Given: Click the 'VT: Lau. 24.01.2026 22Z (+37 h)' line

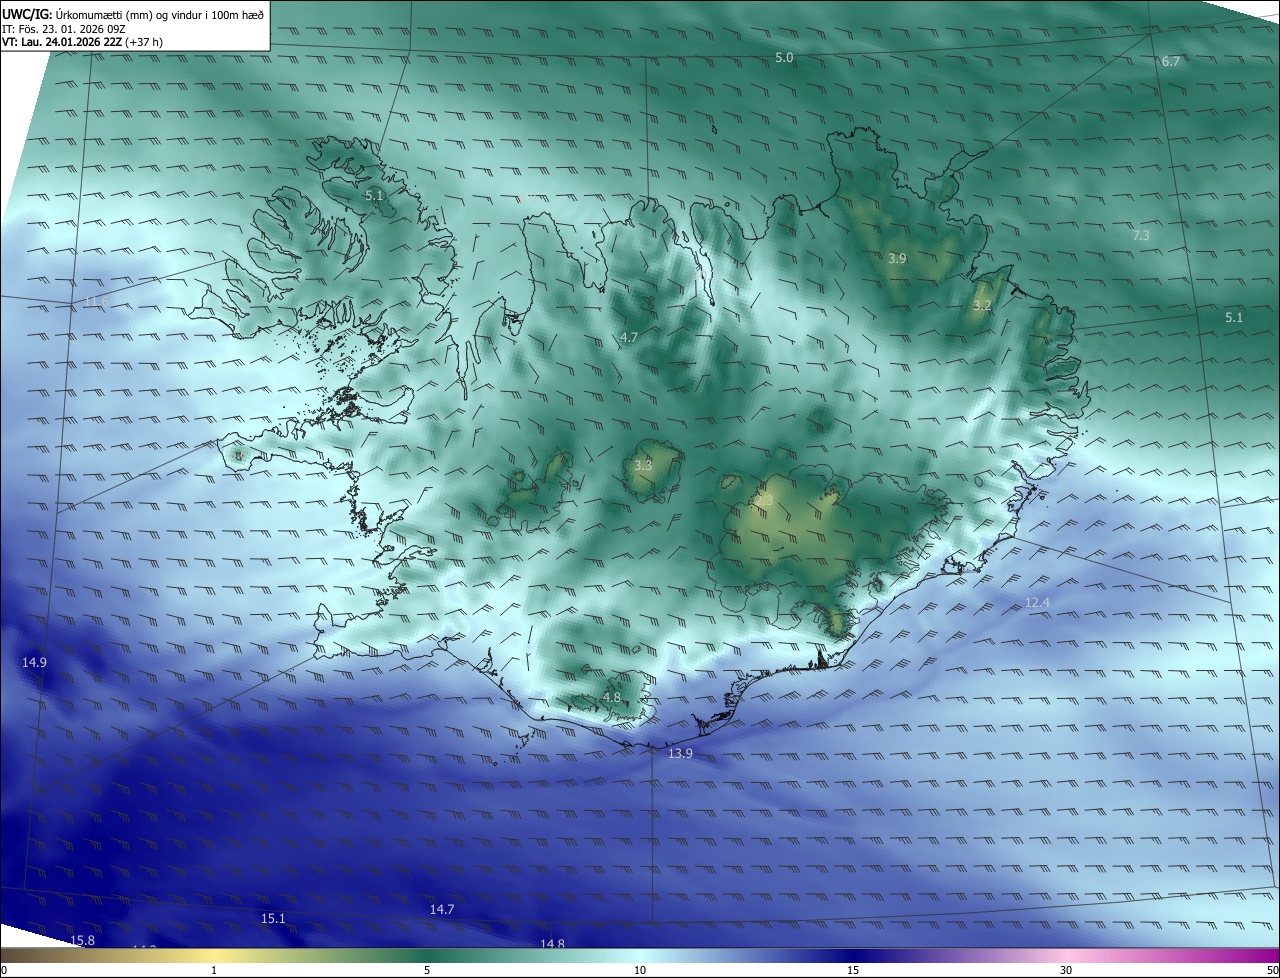Looking at the screenshot, I should point(82,42).
